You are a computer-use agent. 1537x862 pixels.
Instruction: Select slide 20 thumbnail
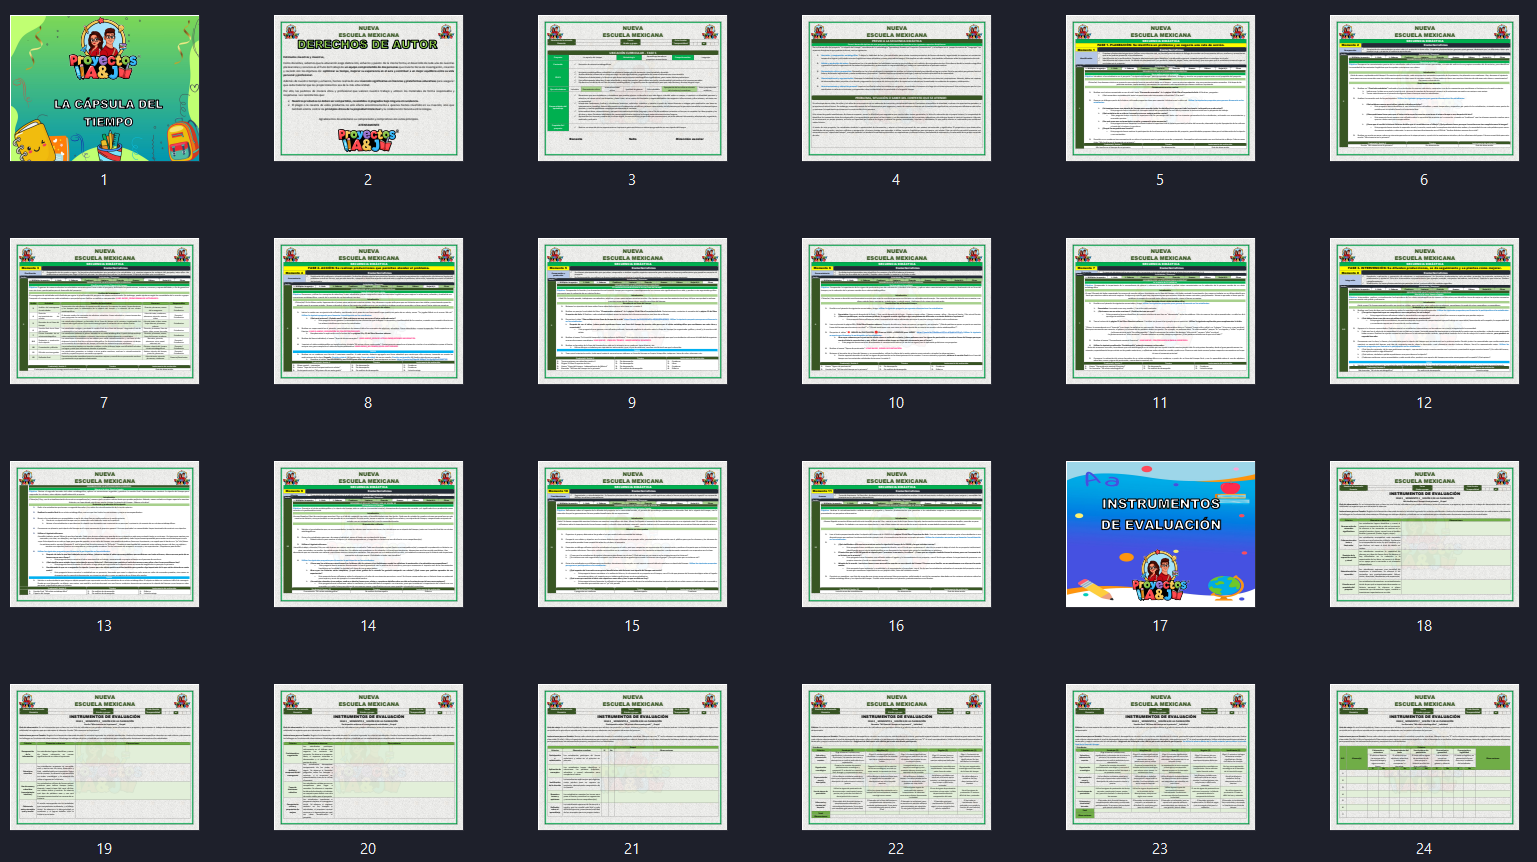(x=368, y=757)
